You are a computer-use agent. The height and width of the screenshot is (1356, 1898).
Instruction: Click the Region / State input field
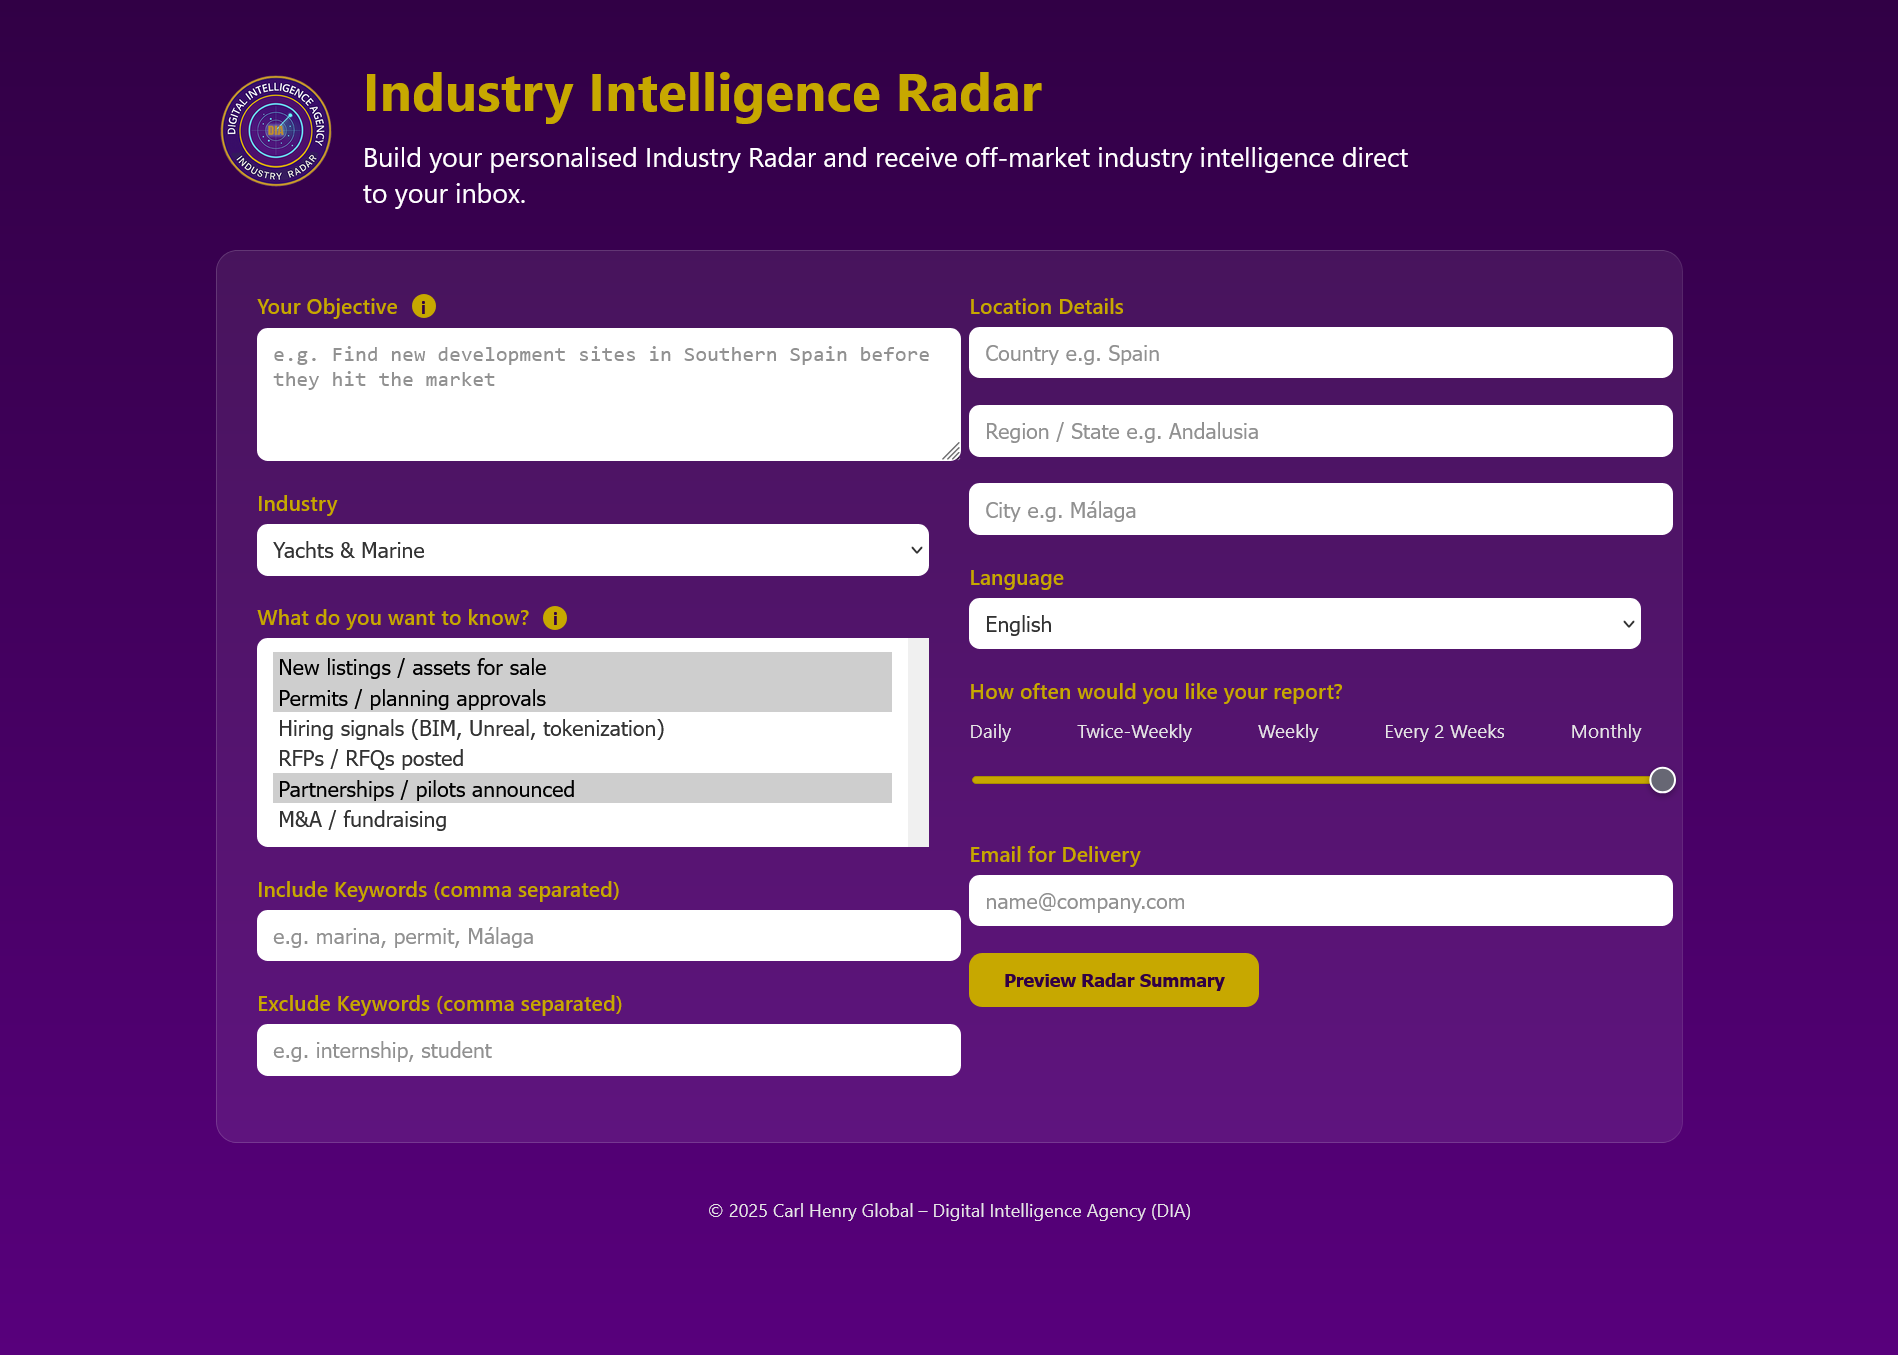click(1320, 431)
